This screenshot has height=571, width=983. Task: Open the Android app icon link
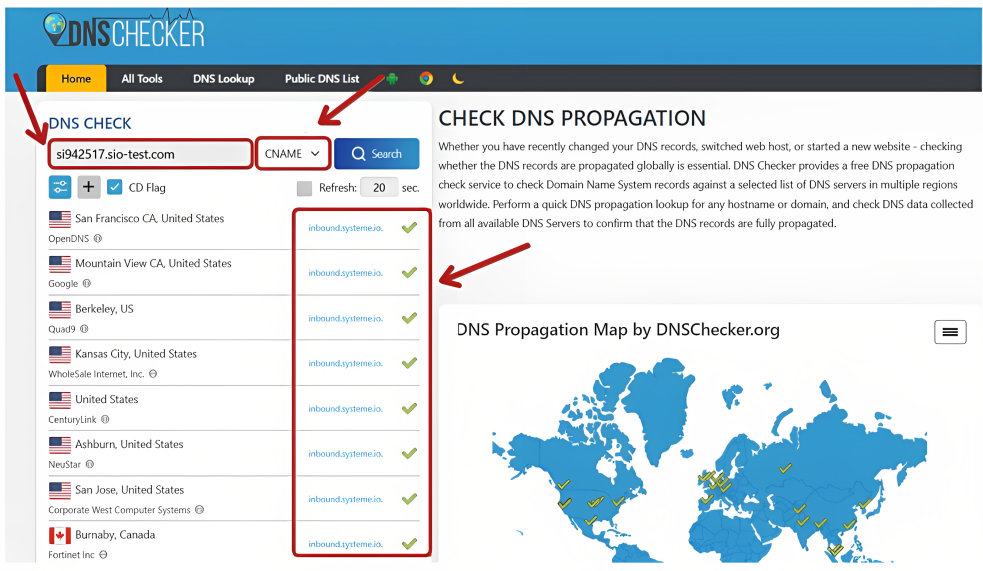tap(392, 78)
